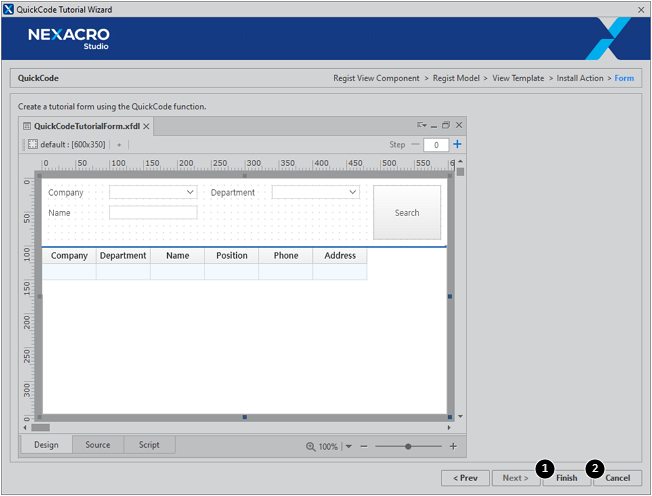Open the zoom percentage dropdown arrow
Screen dimensions: 652x496
tap(348, 446)
